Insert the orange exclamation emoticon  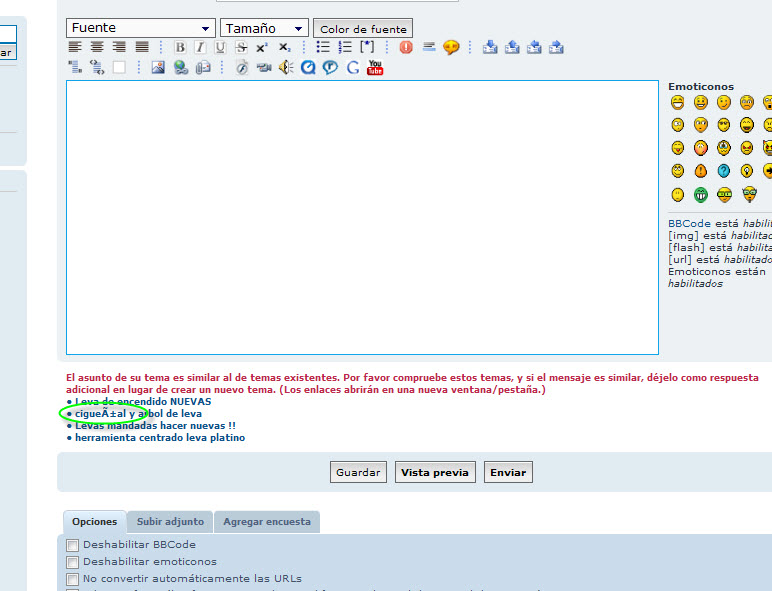pyautogui.click(x=701, y=171)
